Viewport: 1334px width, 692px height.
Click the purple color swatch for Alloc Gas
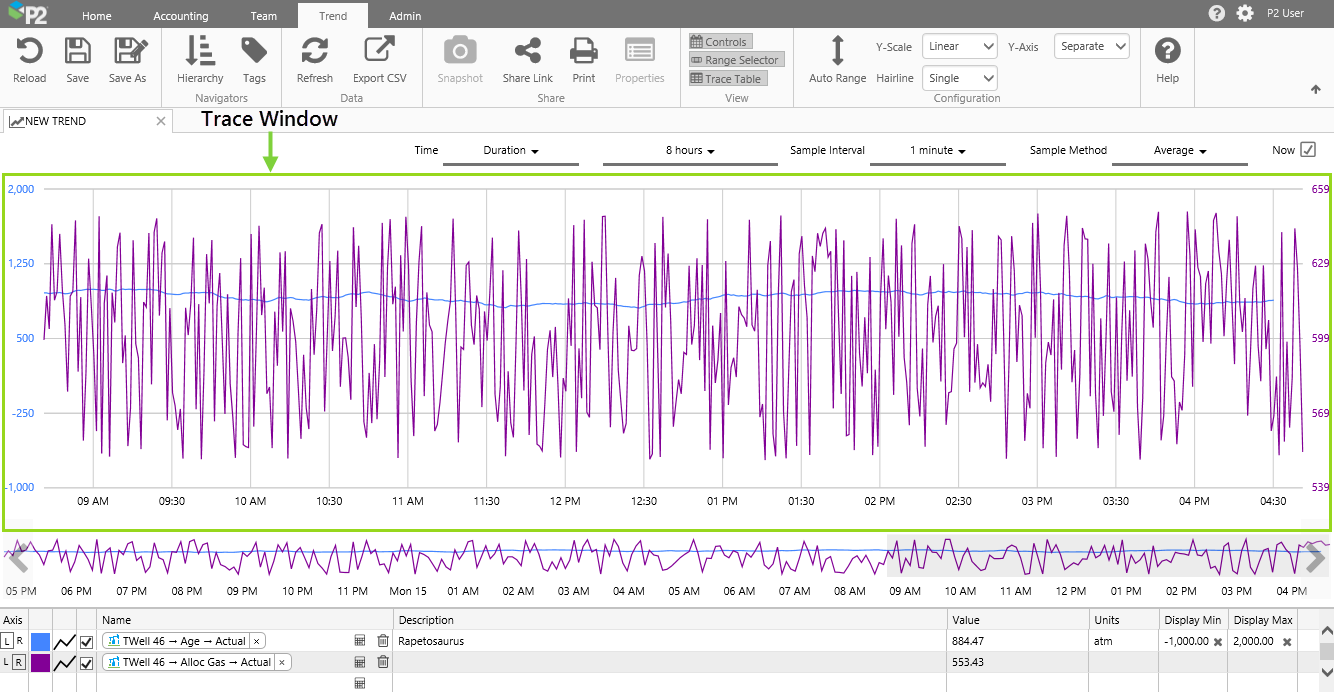click(x=41, y=662)
